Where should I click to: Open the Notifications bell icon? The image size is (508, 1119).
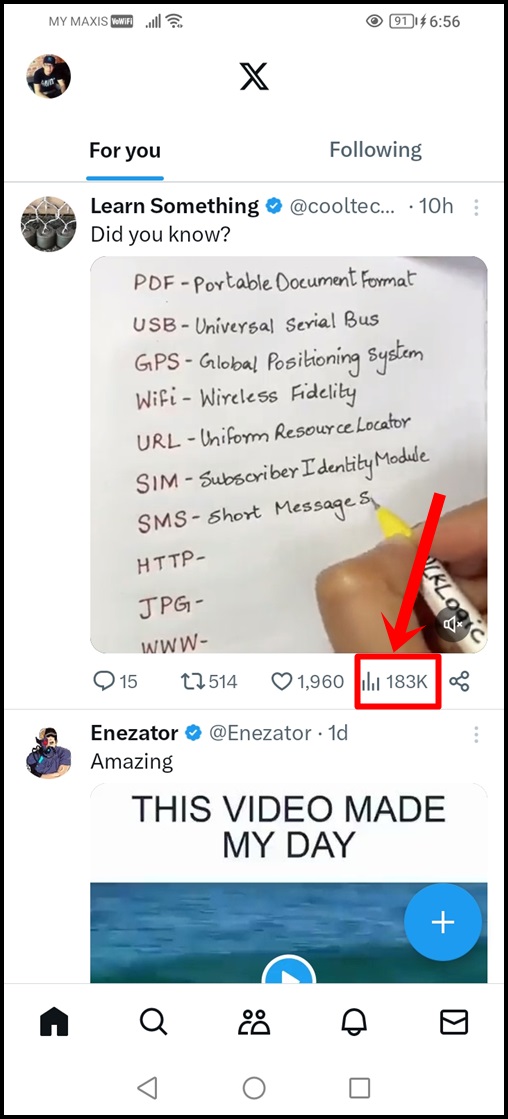point(355,1022)
